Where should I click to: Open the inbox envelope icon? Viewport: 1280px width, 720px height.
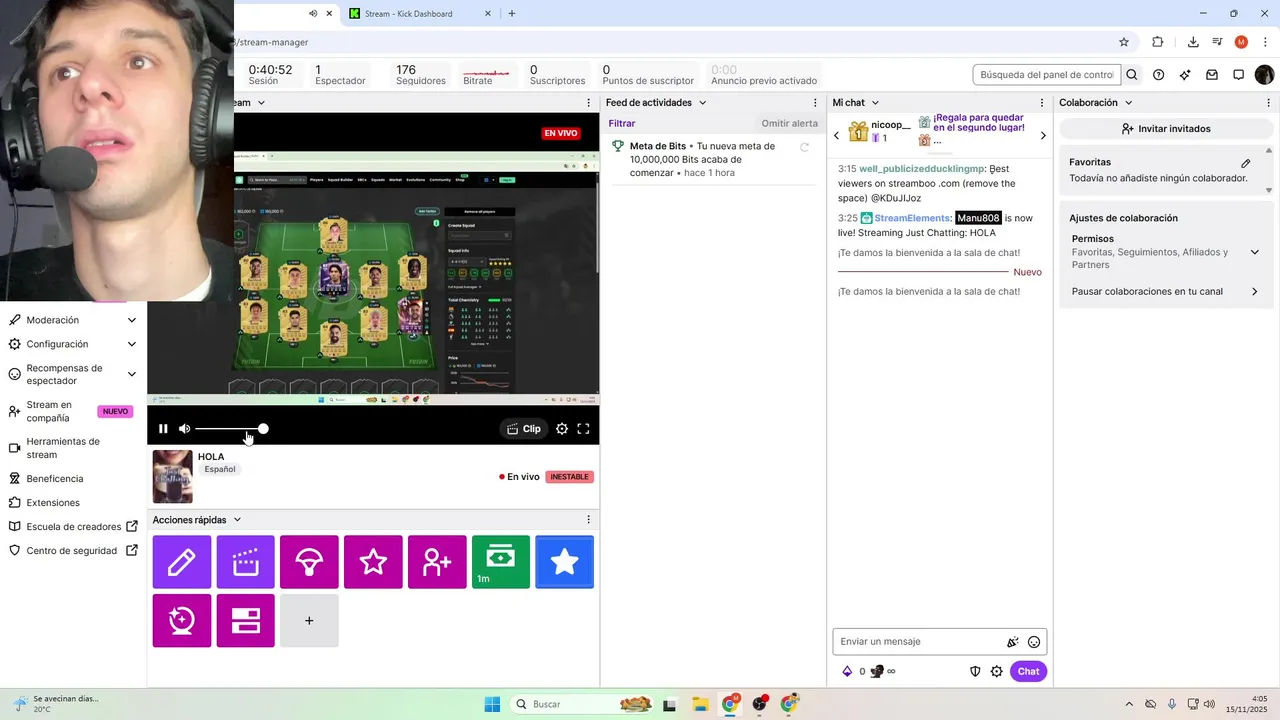[x=1212, y=75]
